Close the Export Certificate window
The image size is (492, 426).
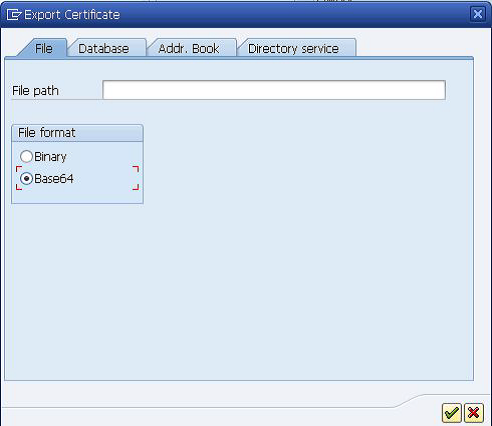[x=477, y=14]
